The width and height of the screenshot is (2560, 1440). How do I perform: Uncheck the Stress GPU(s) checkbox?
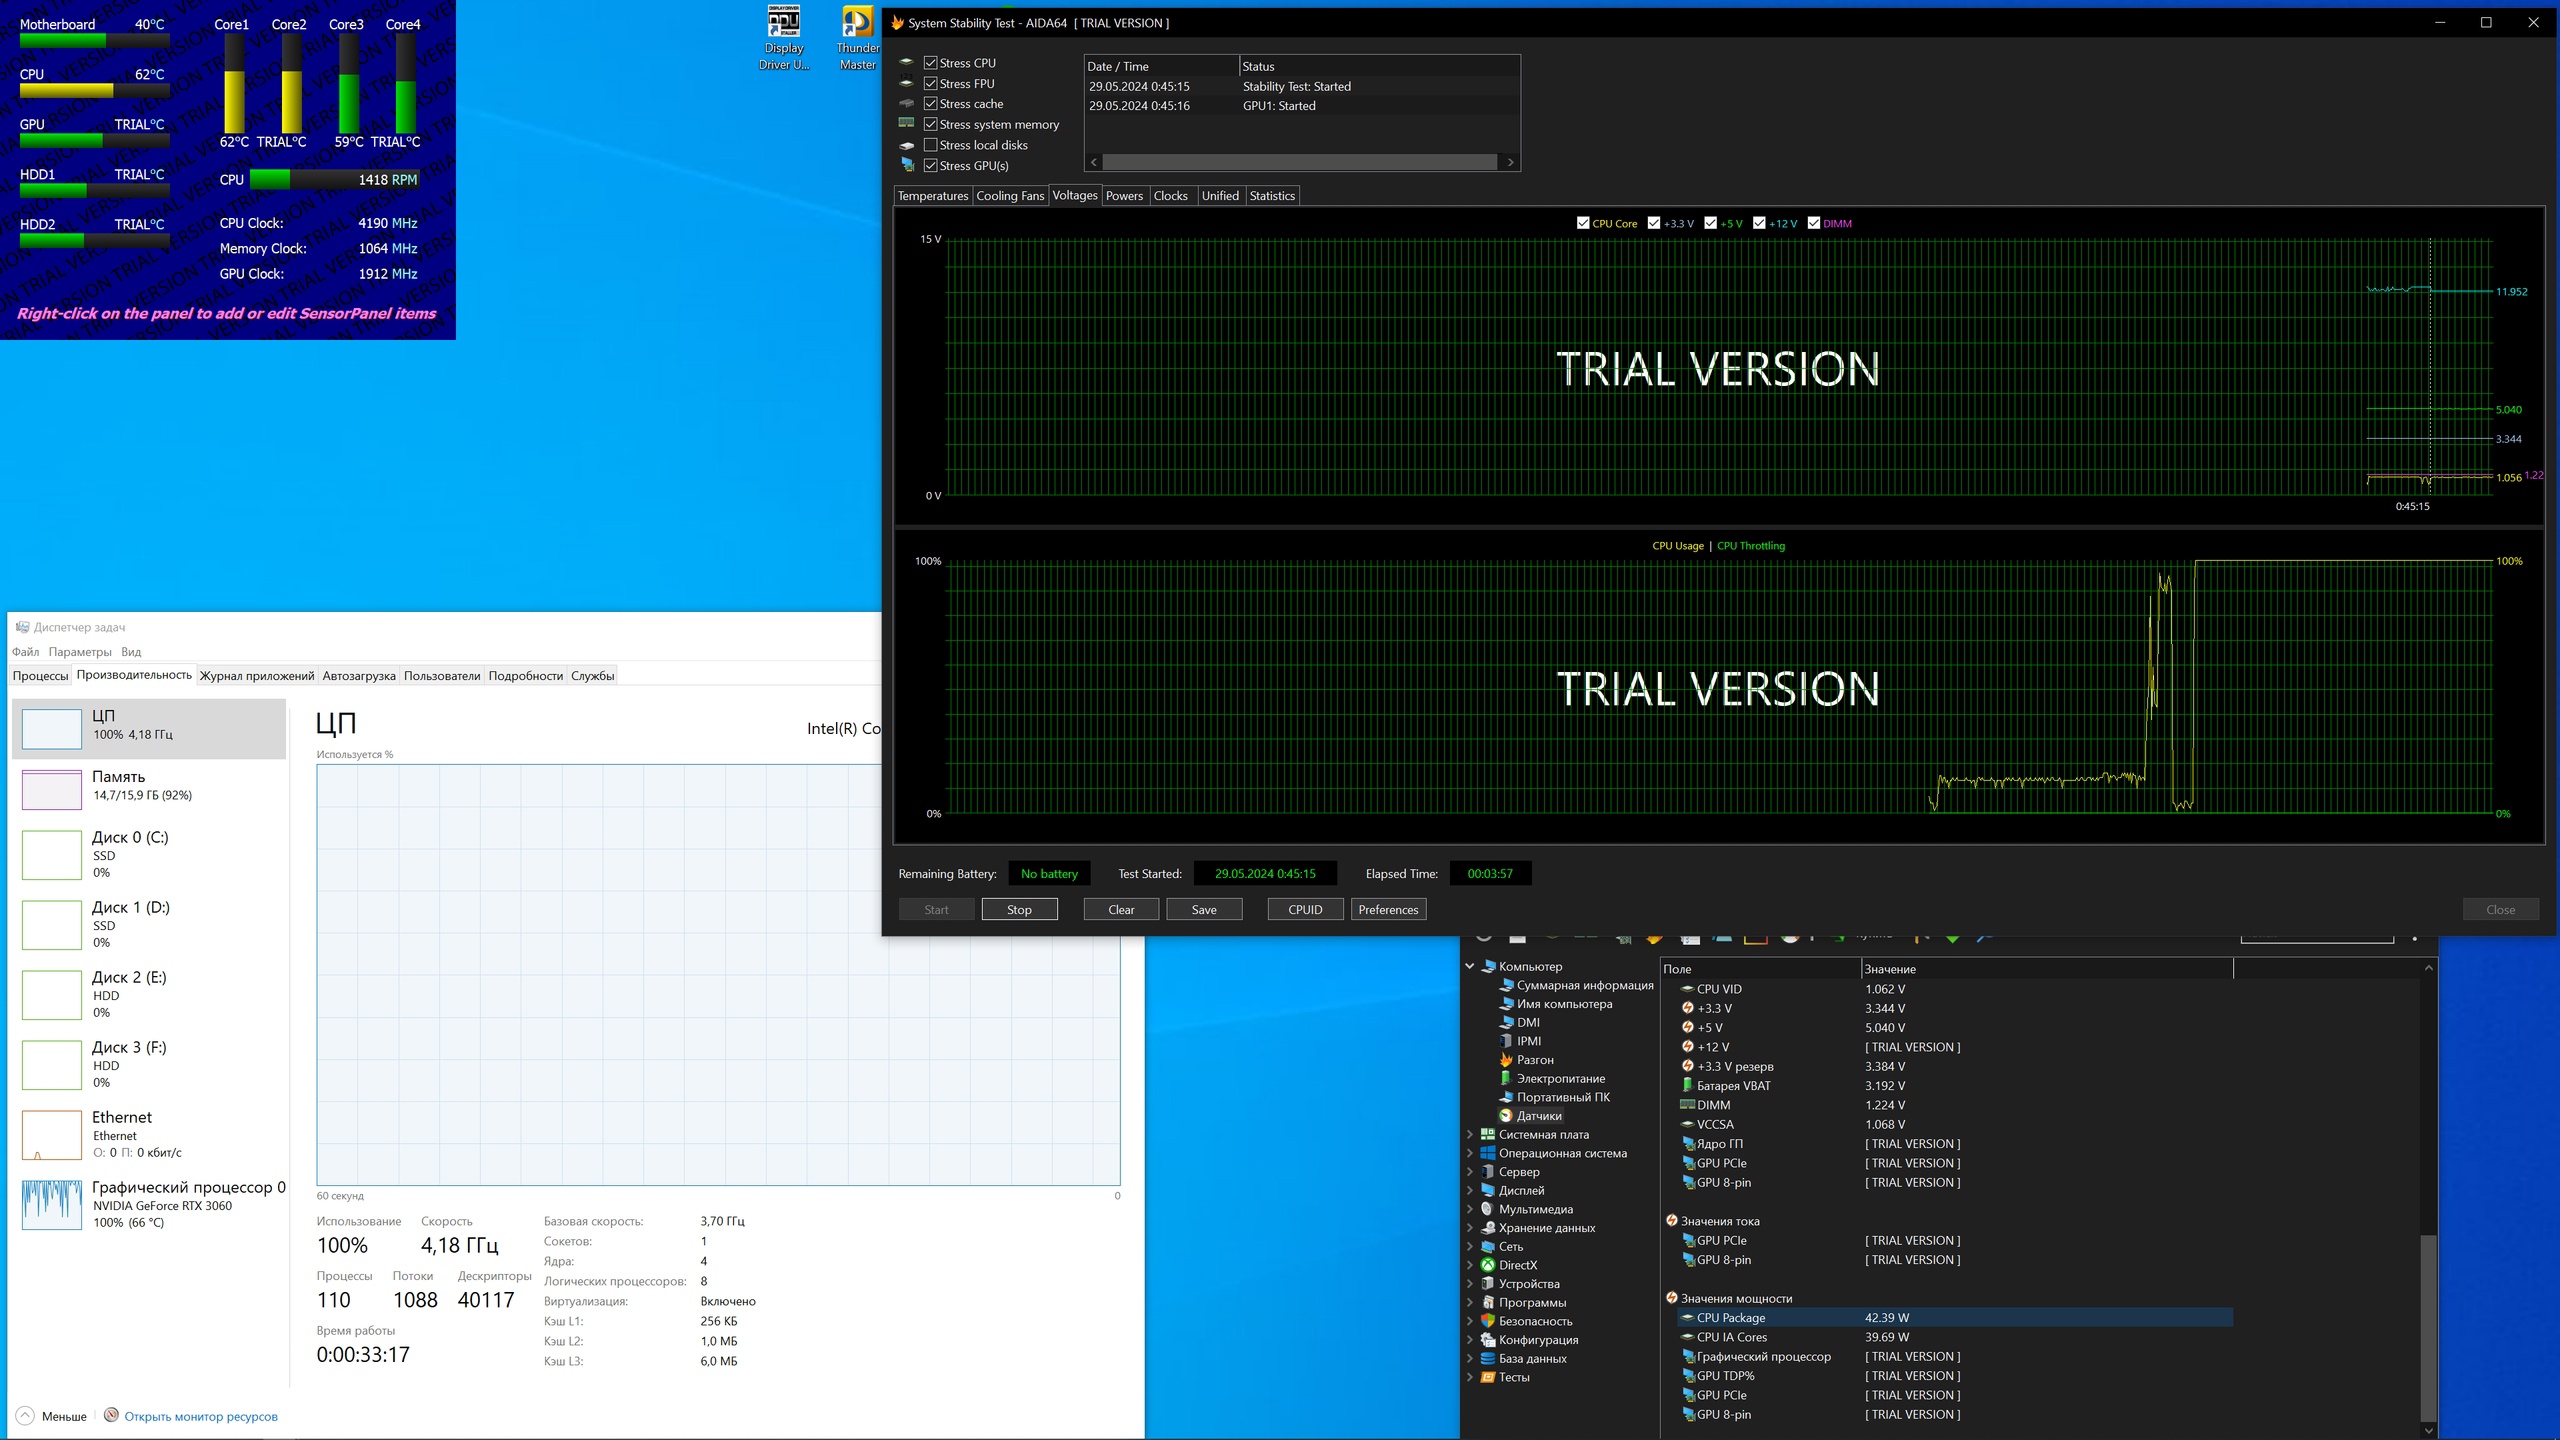point(931,166)
